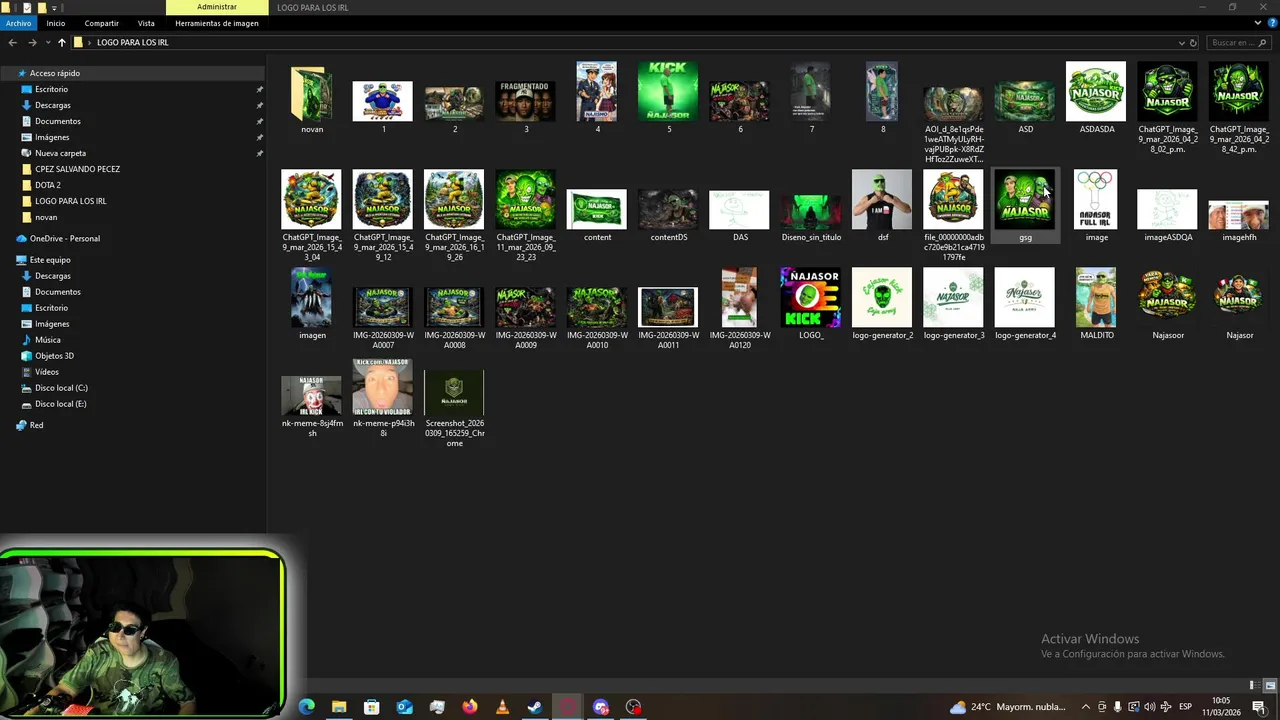The image size is (1280, 720).
Task: Open Steam from the taskbar
Action: (x=535, y=707)
